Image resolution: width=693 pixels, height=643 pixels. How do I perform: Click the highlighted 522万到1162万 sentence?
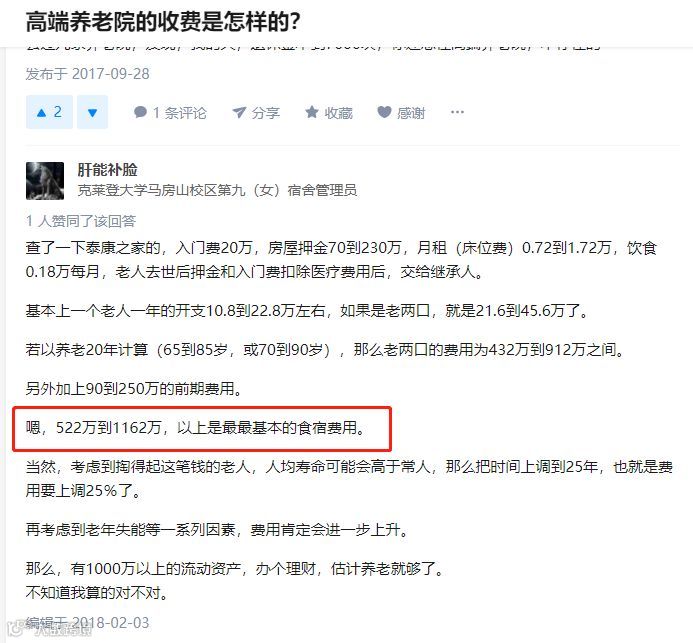click(x=196, y=428)
